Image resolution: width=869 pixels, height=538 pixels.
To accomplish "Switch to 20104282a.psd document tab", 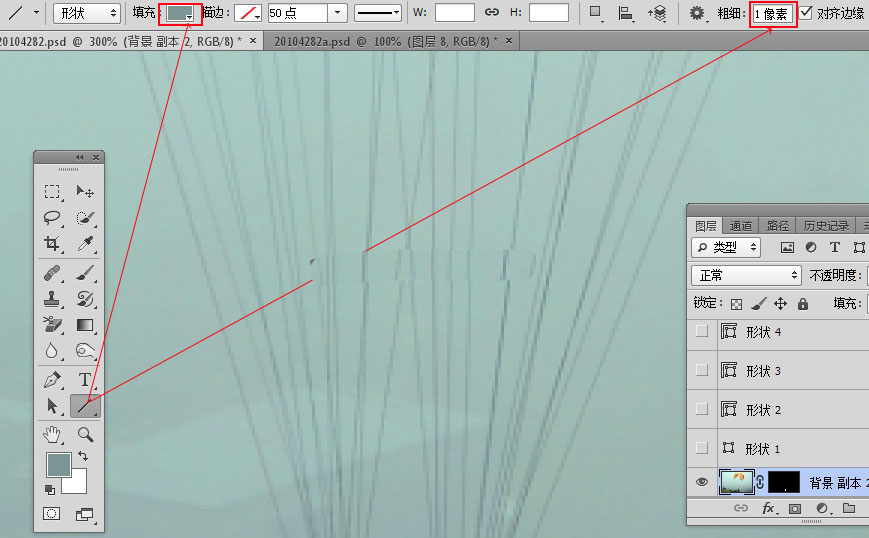I will (x=380, y=41).
